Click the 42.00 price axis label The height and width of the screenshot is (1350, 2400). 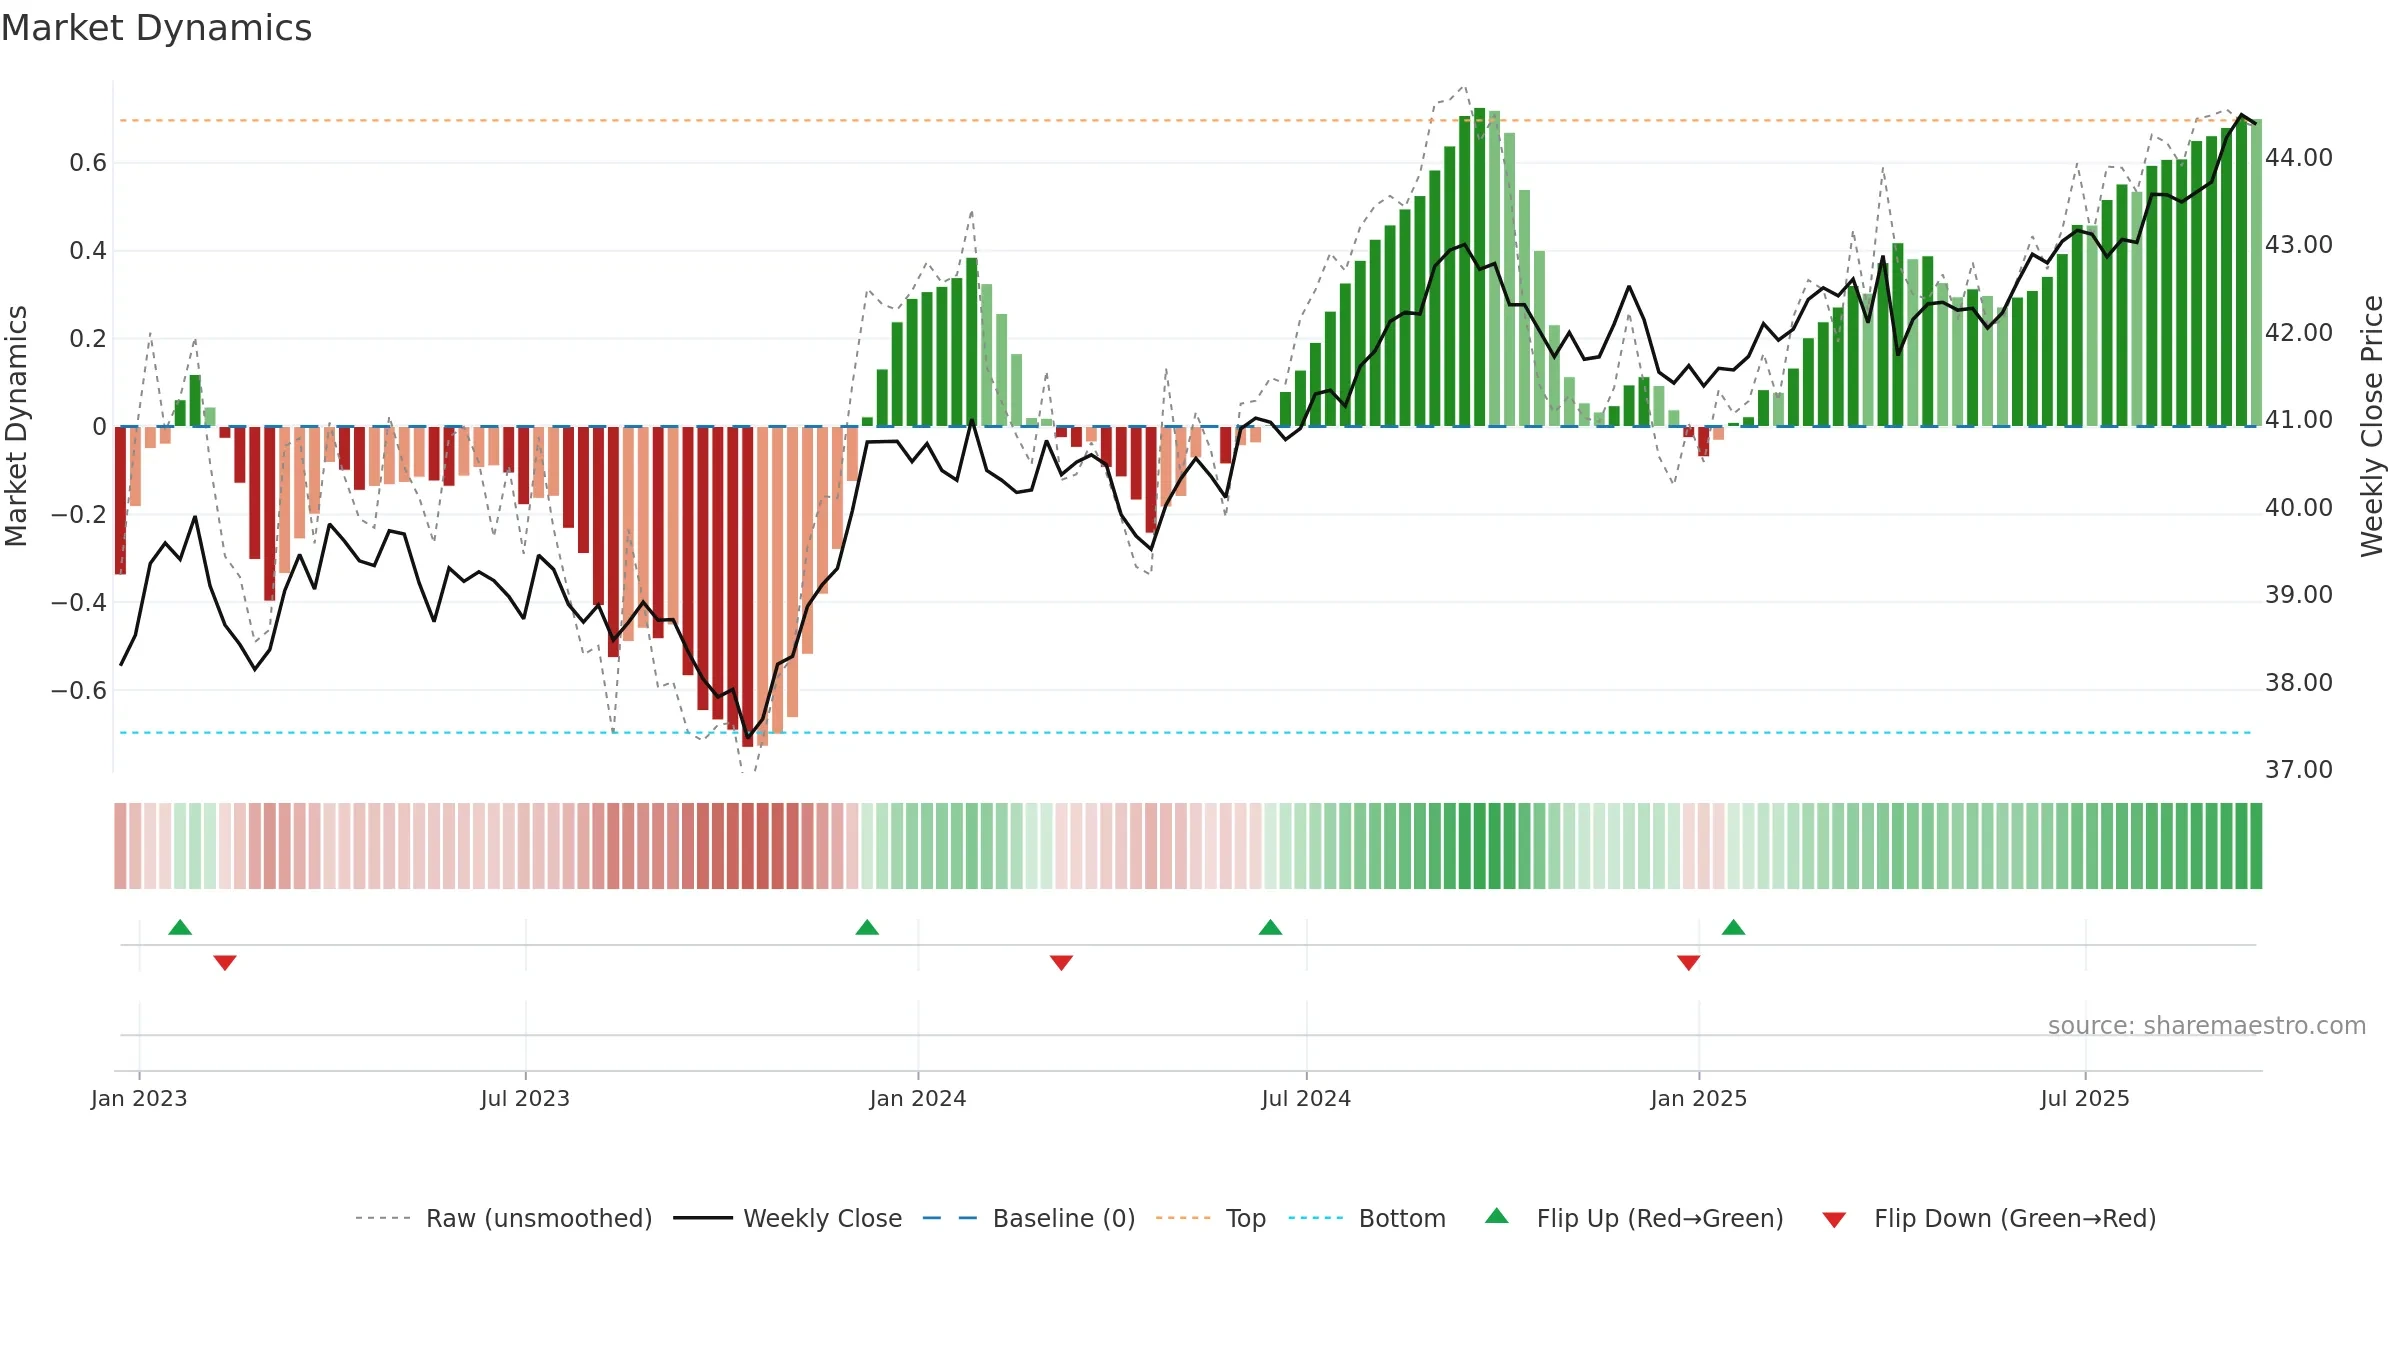tap(2299, 333)
